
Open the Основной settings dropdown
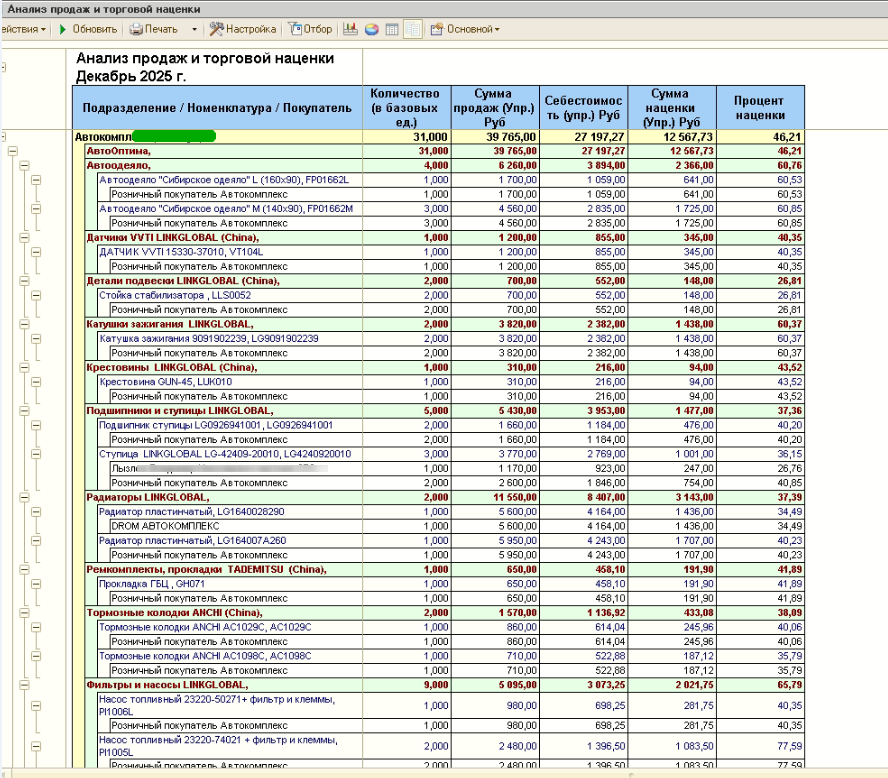point(464,29)
